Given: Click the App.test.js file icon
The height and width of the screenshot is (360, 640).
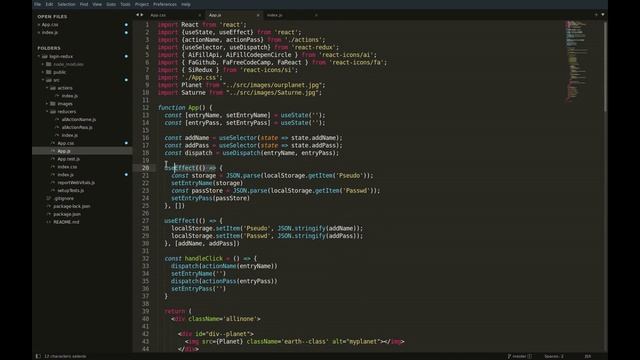Looking at the screenshot, I should 53,159.
